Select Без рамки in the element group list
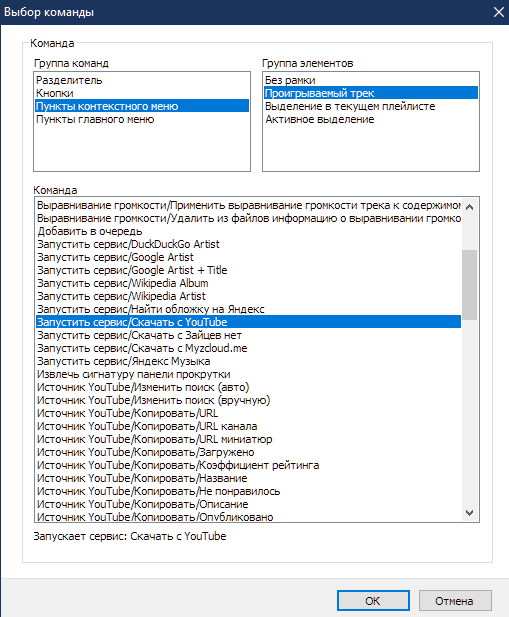The image size is (509, 617). [371, 80]
